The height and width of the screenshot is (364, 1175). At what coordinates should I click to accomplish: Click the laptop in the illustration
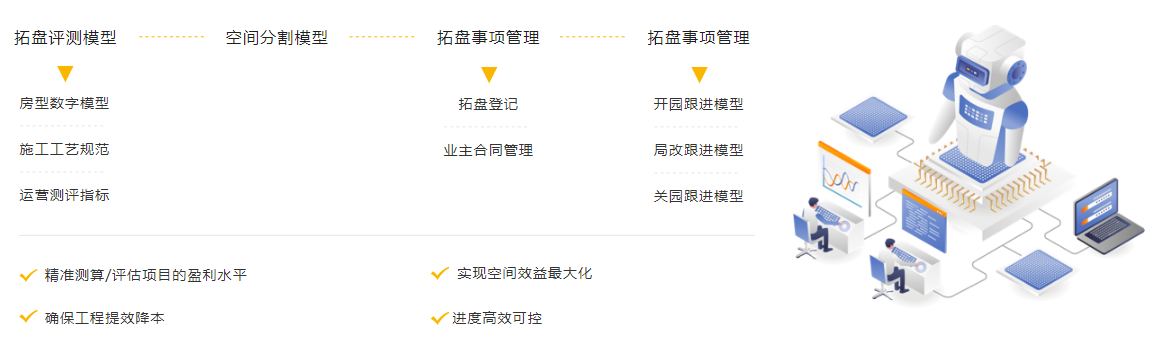point(1108,216)
